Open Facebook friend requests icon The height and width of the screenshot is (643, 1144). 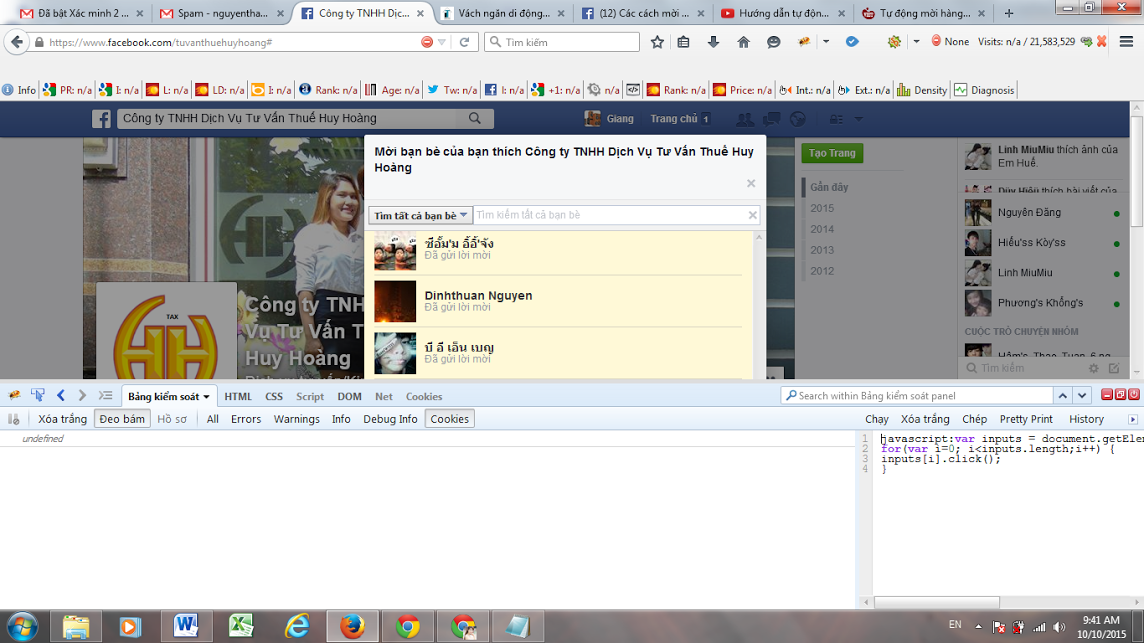point(744,119)
